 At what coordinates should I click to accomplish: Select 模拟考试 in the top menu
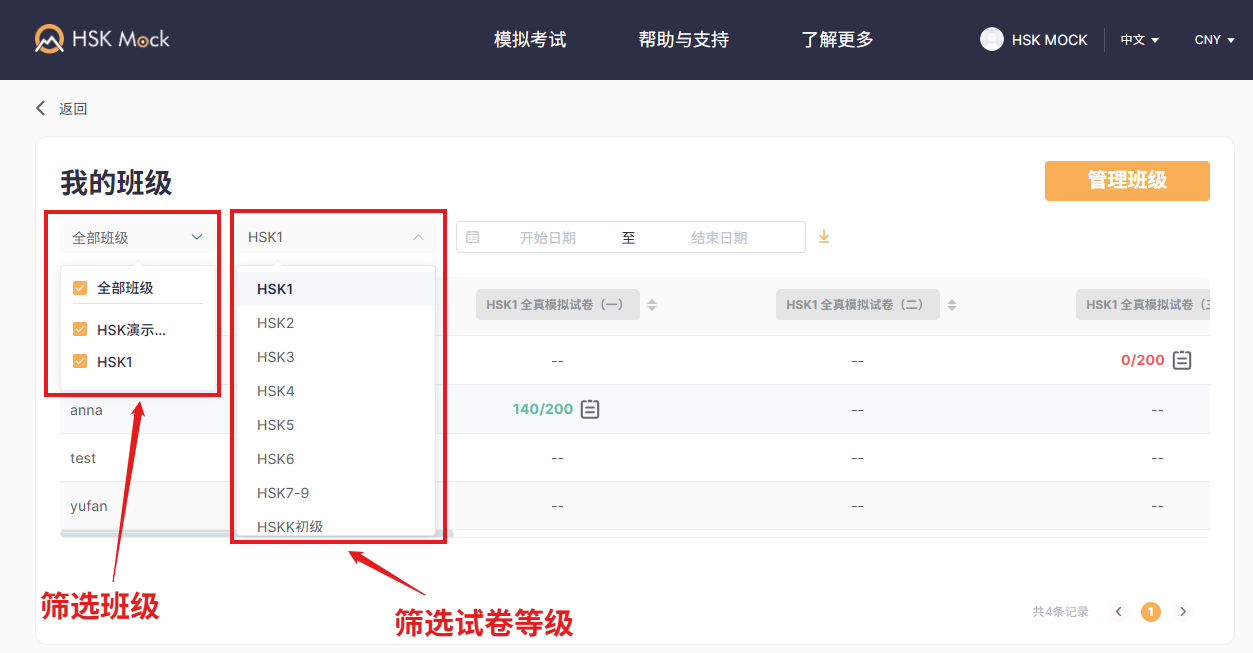(529, 39)
